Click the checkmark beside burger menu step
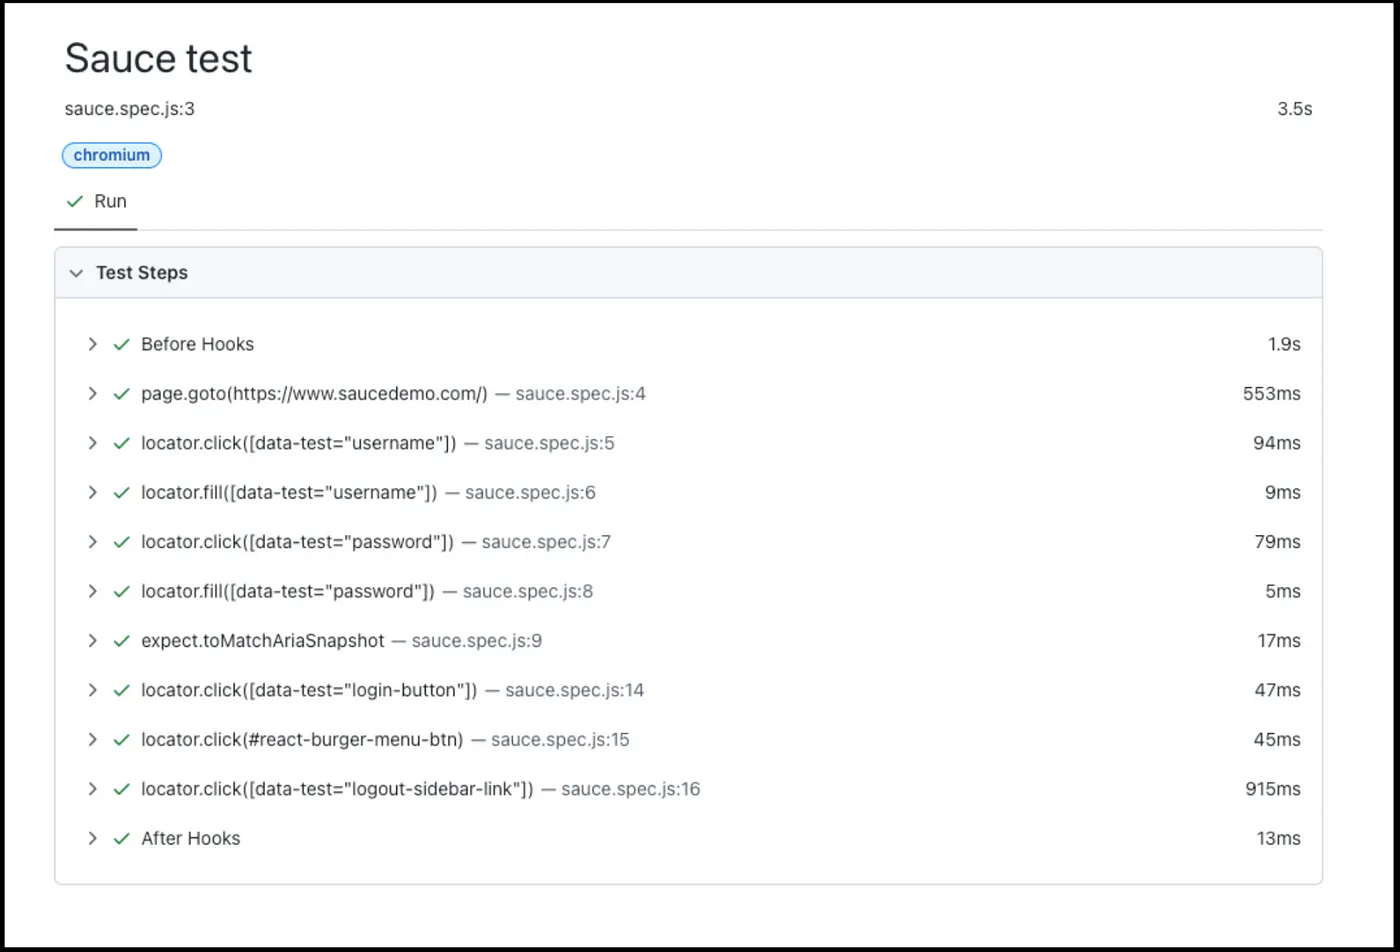1400x952 pixels. pos(122,740)
